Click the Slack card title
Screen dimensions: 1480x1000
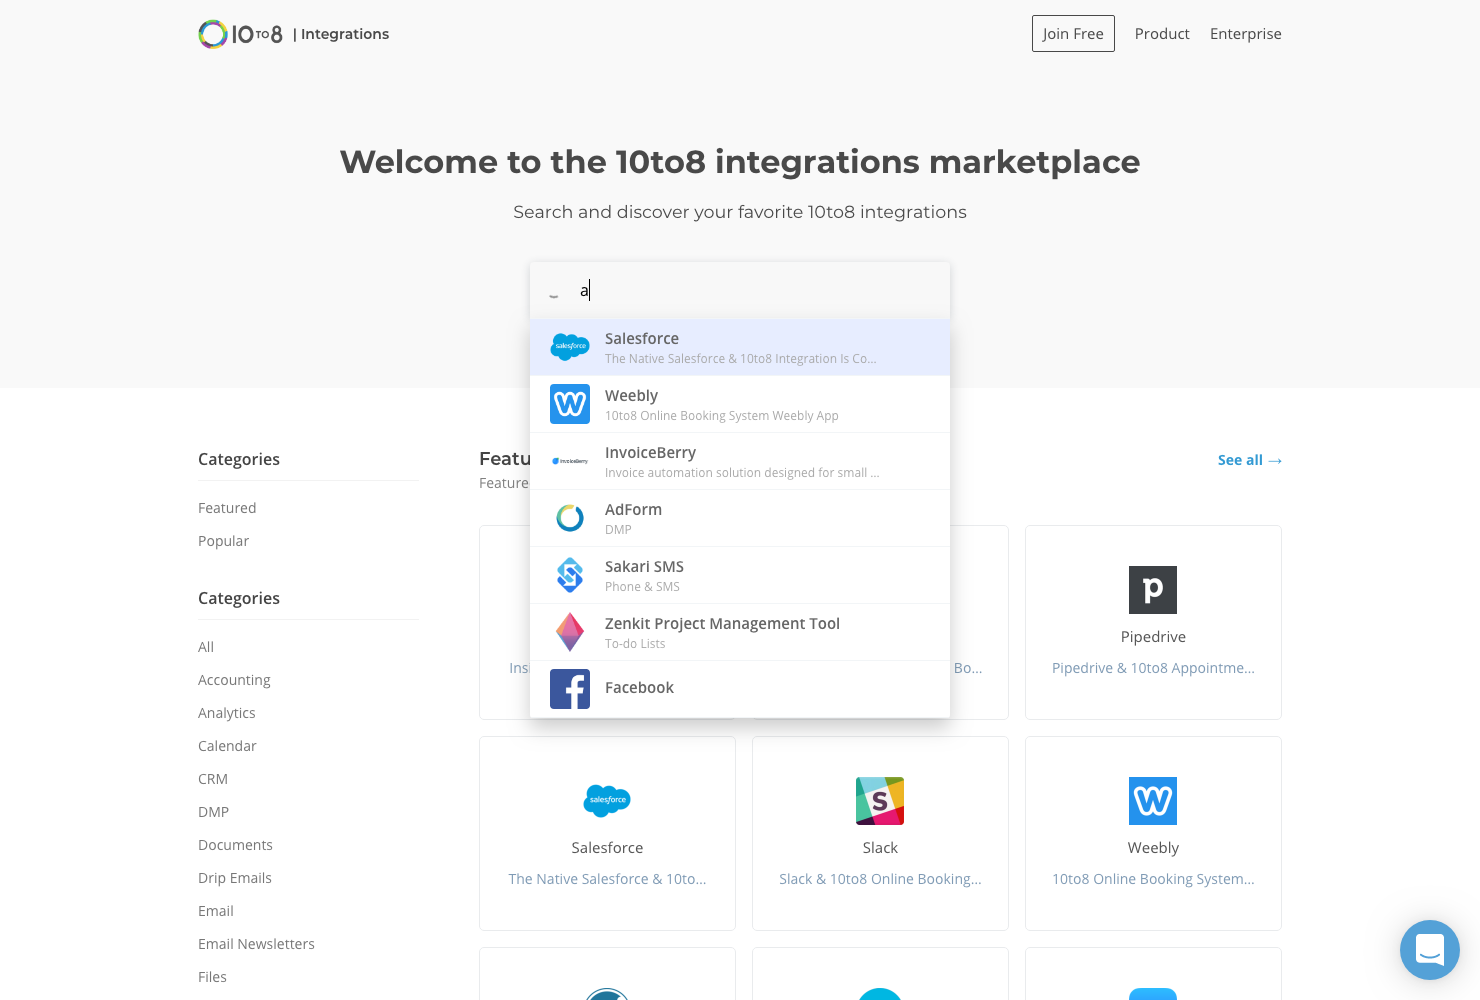pyautogui.click(x=880, y=848)
